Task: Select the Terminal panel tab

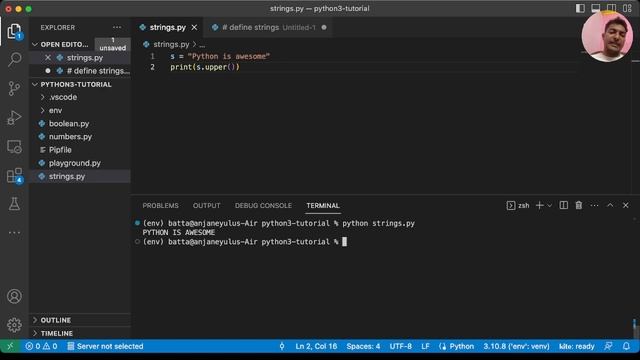Action: click(x=323, y=205)
